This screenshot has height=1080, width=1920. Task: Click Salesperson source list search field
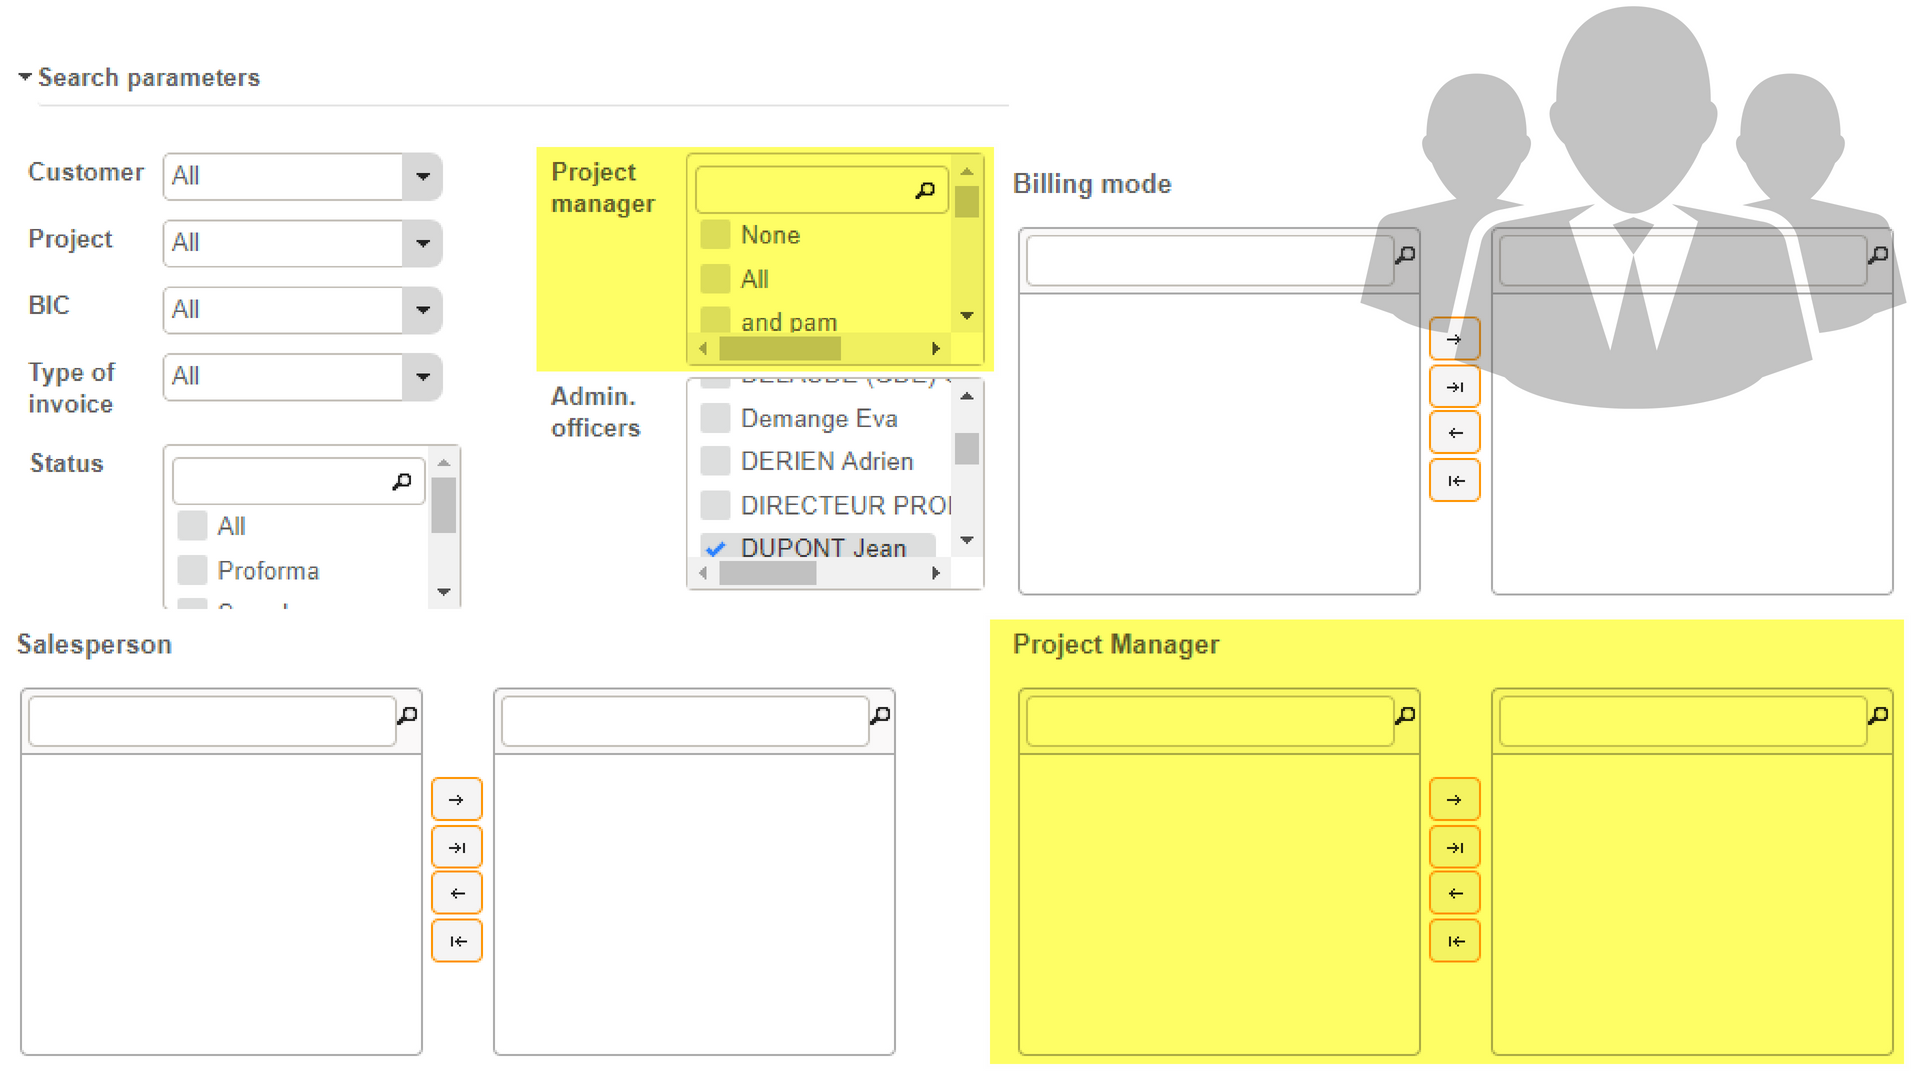(212, 721)
